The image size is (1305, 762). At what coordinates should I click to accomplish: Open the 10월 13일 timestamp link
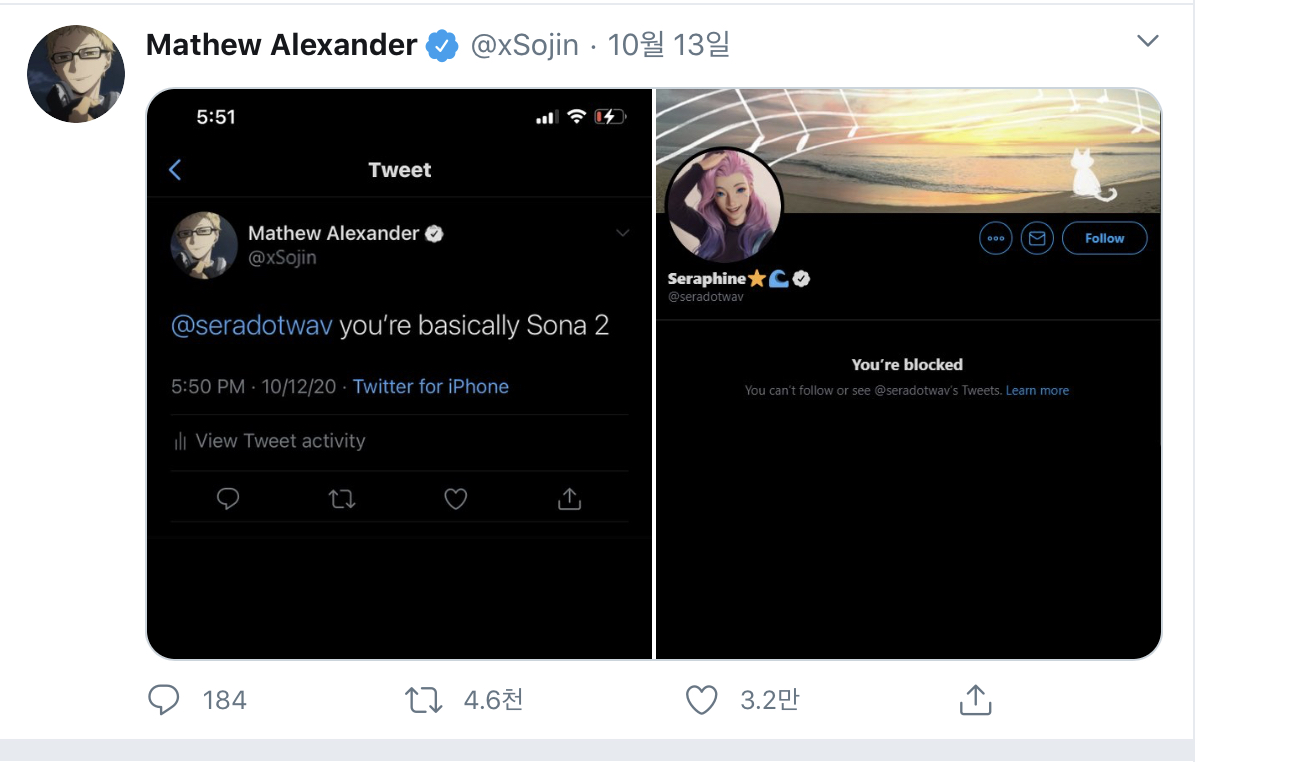[668, 45]
